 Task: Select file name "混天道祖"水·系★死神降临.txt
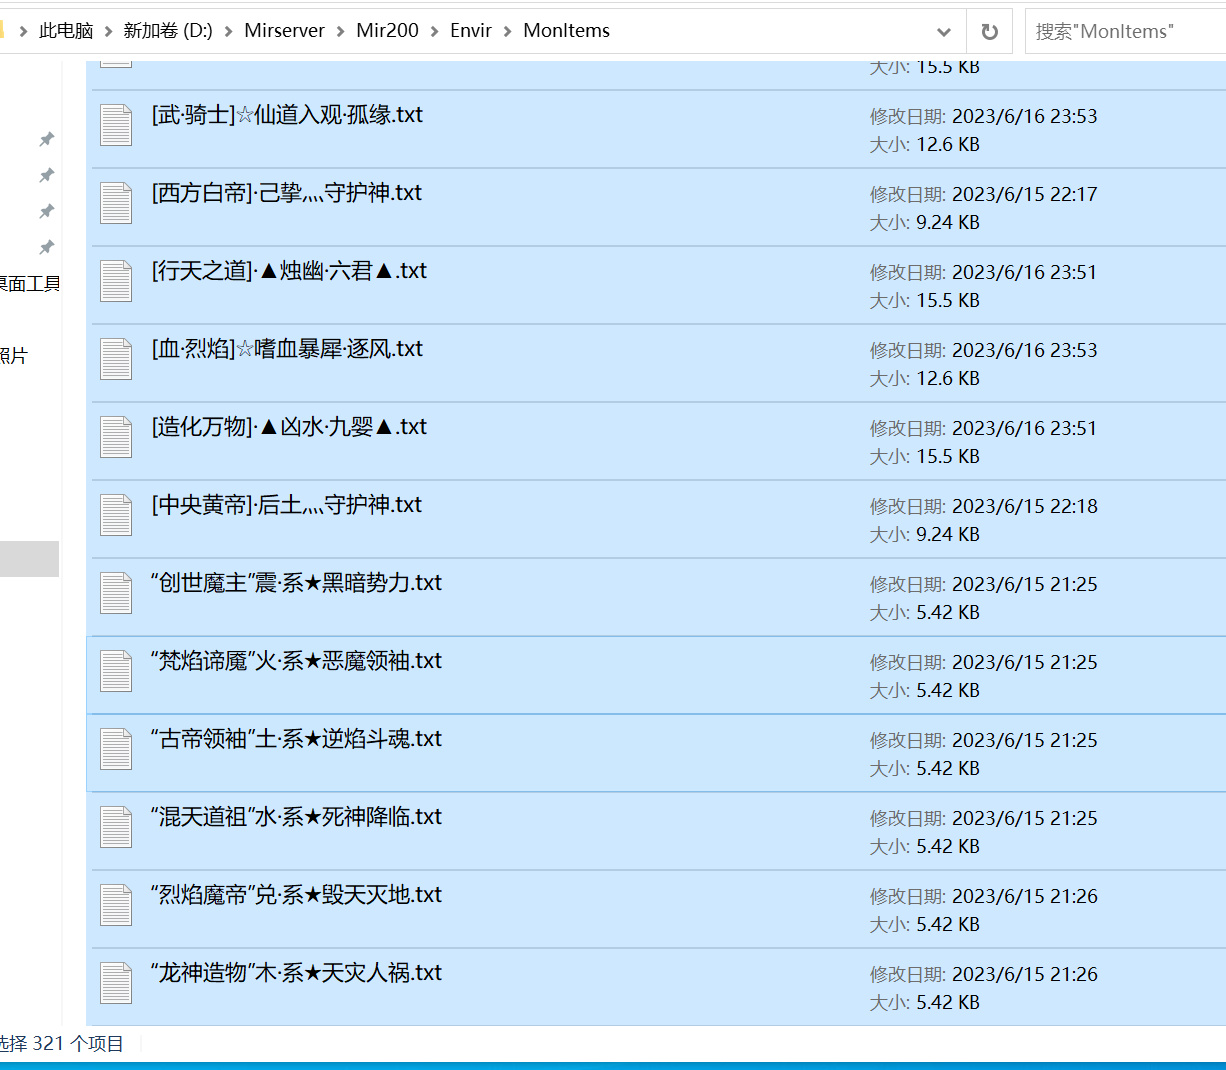(296, 817)
